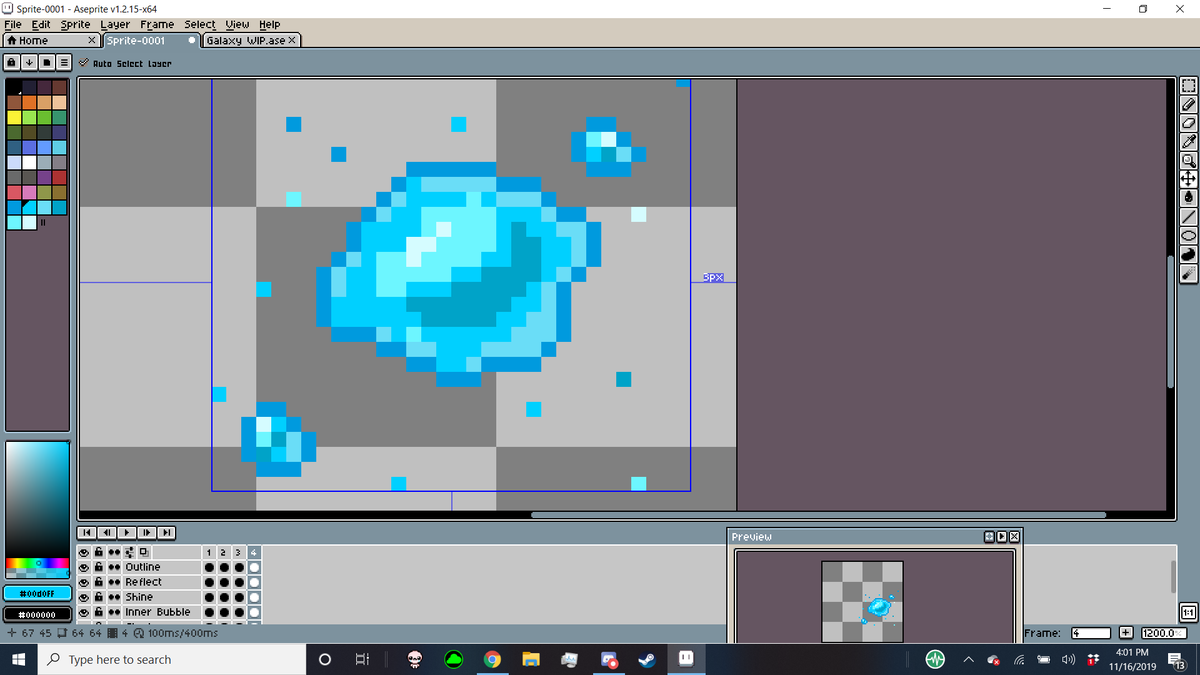Open the Select menu

(x=200, y=24)
